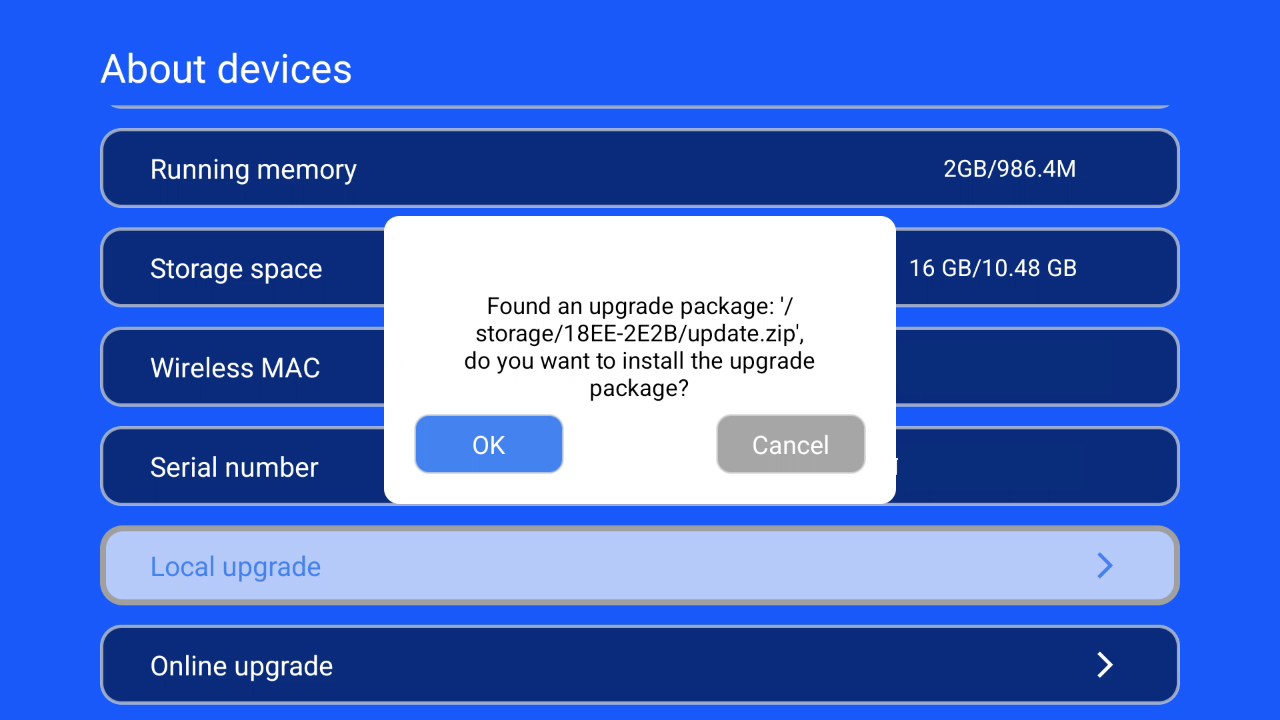Click the 2GB/986.4M memory value

pyautogui.click(x=1009, y=169)
